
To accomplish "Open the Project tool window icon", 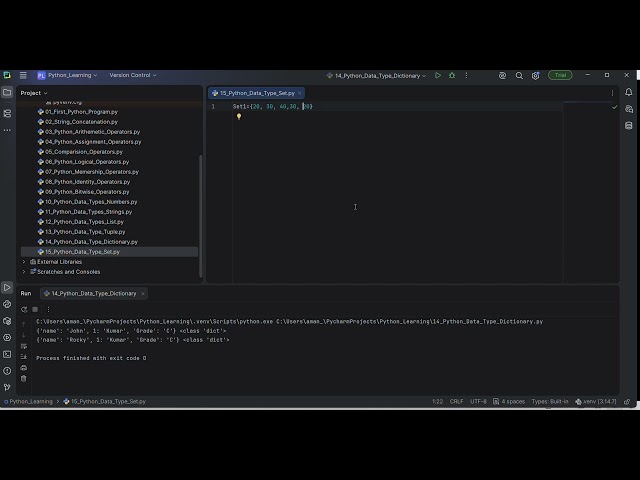I will pyautogui.click(x=7, y=93).
